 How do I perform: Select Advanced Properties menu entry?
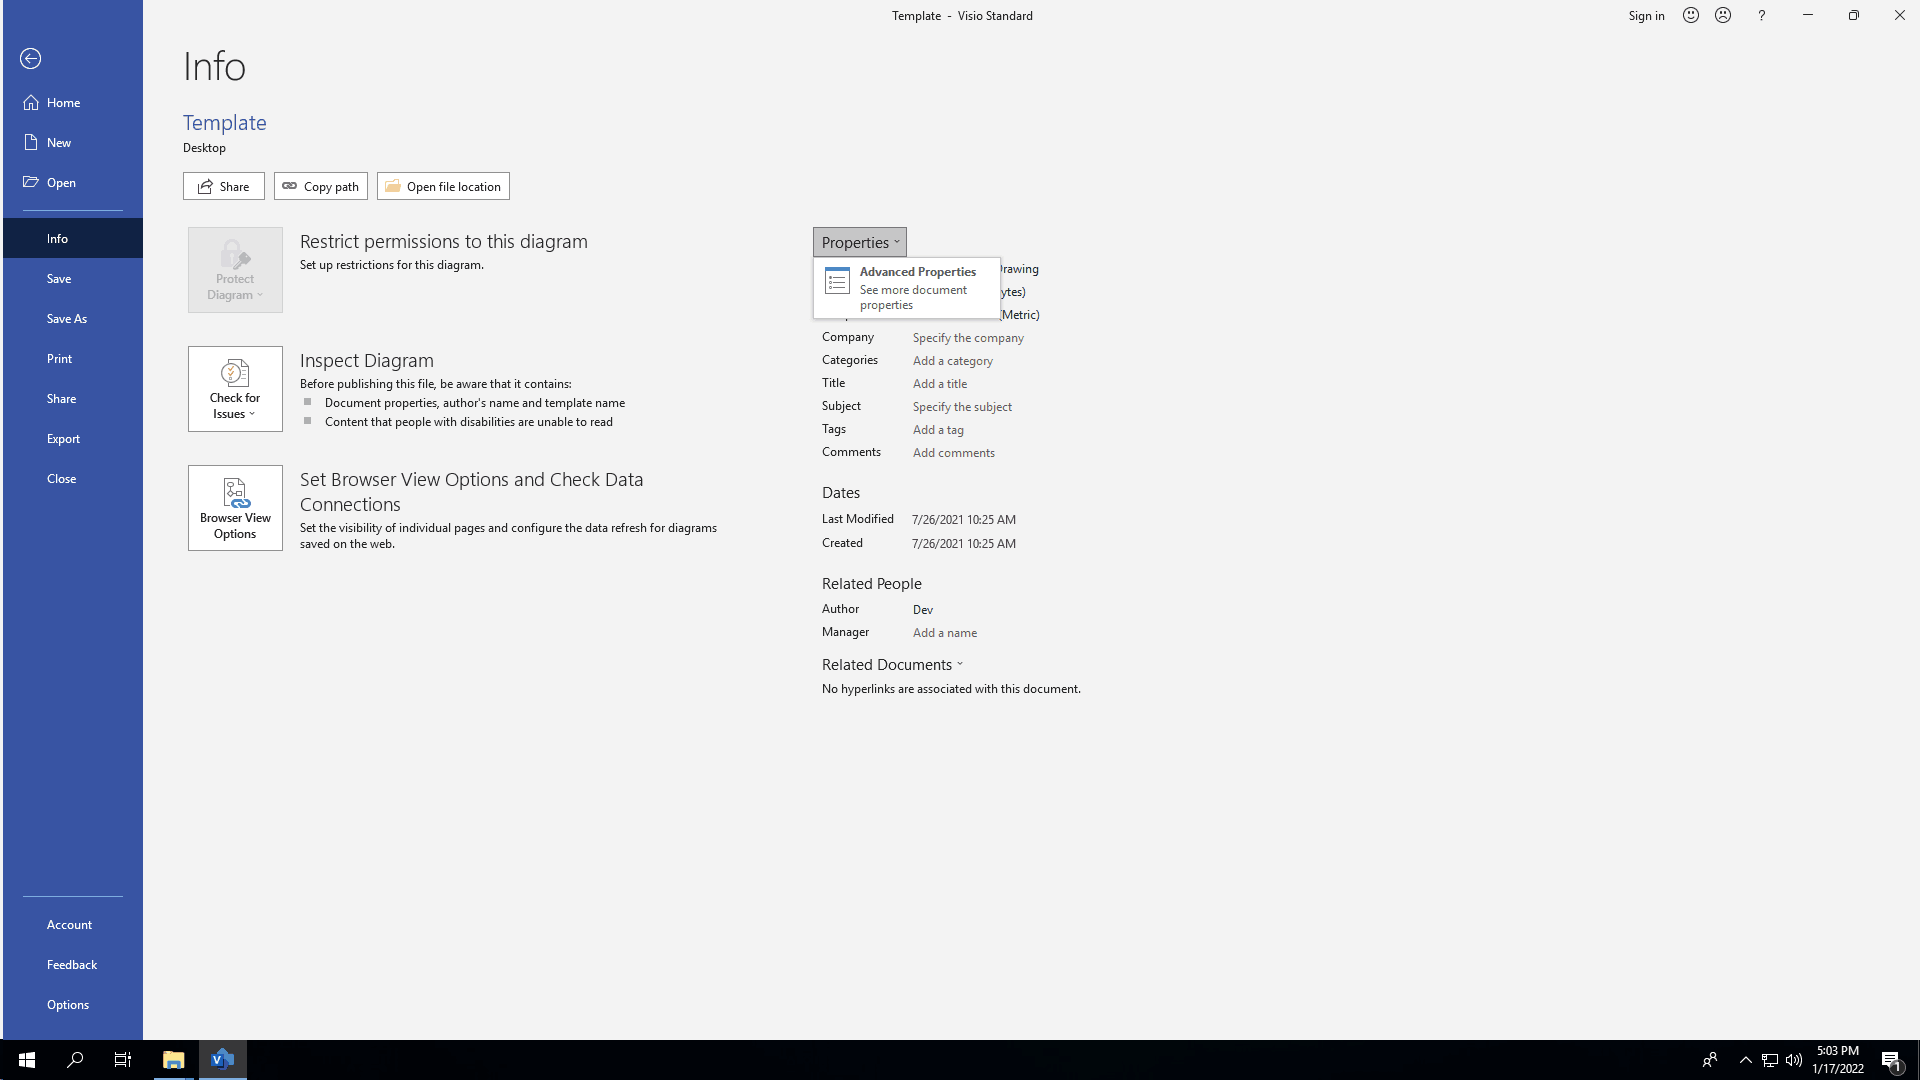tap(907, 286)
